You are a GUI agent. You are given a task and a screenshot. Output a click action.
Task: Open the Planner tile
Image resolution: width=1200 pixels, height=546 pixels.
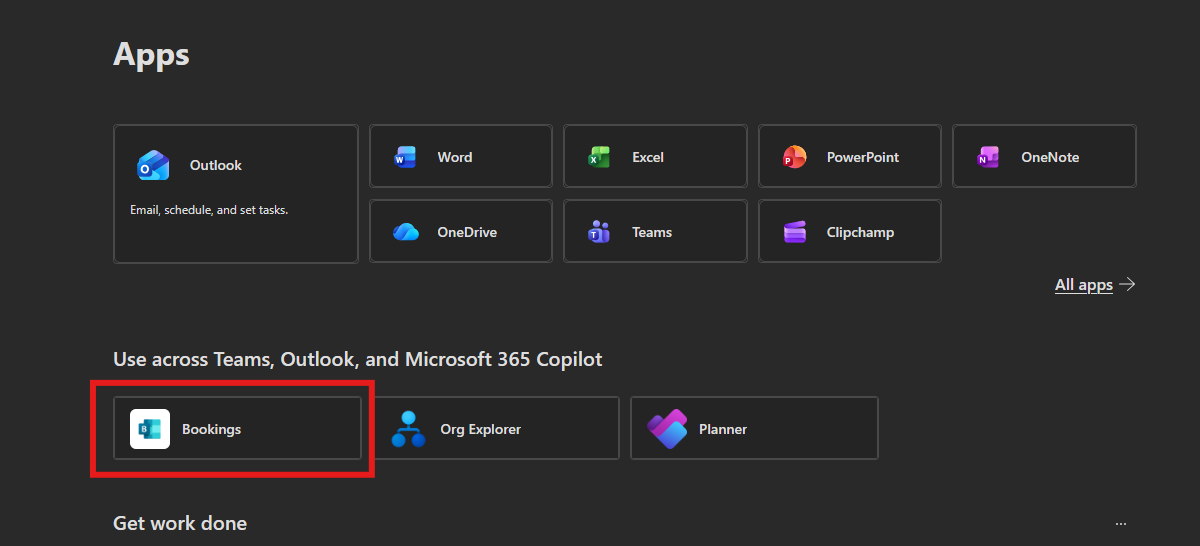754,428
